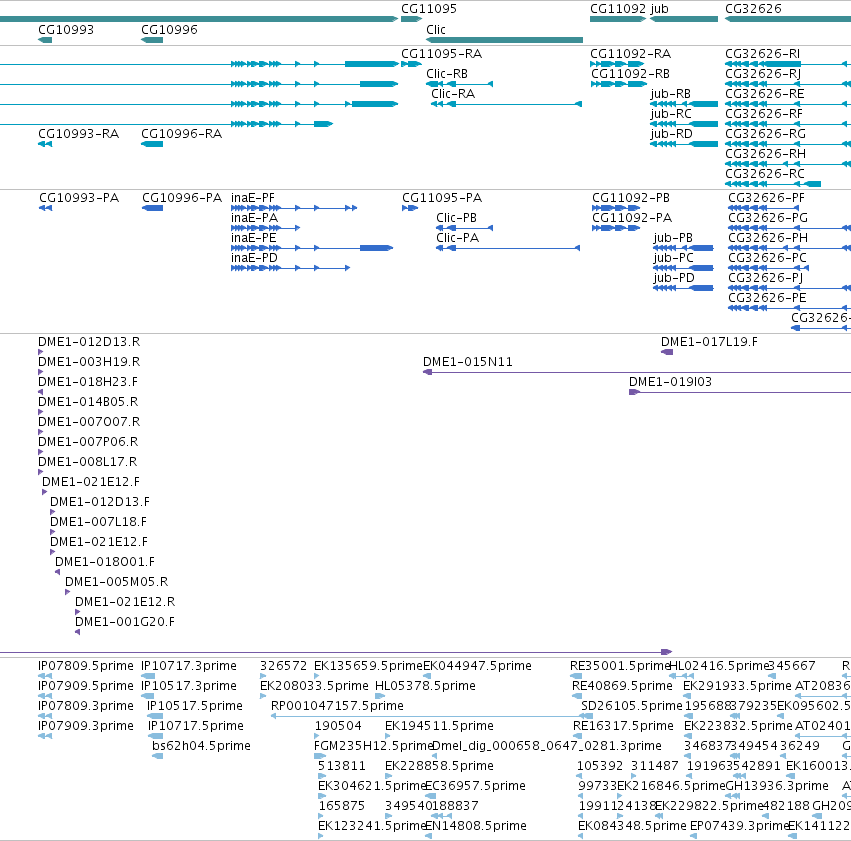The image size is (851, 841).
Task: Select the EK208033.5prime EST
Action: click(x=263, y=696)
